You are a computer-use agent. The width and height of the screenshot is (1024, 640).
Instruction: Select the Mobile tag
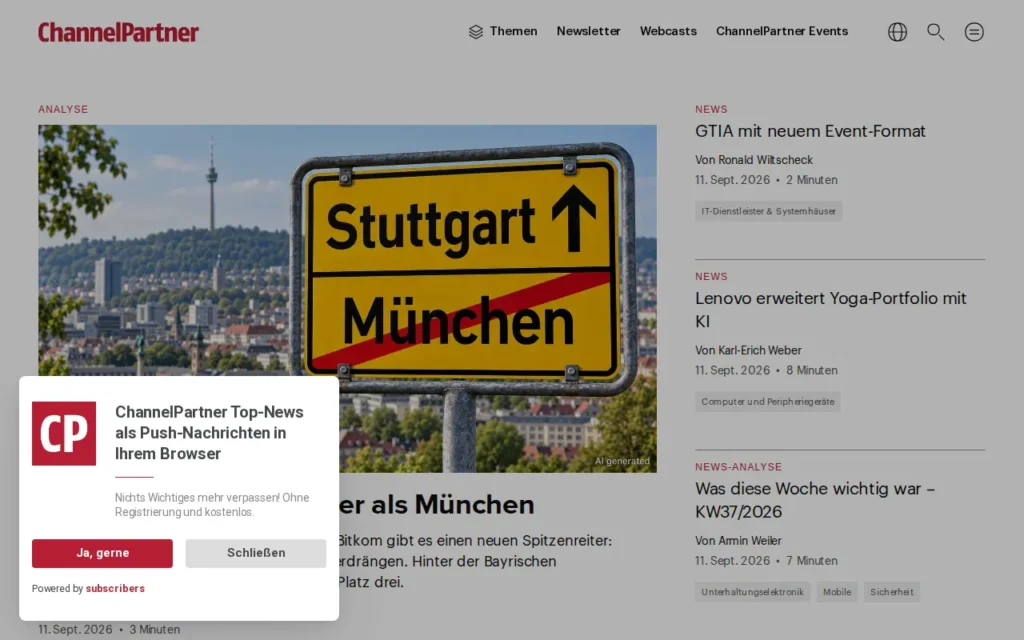click(x=837, y=592)
